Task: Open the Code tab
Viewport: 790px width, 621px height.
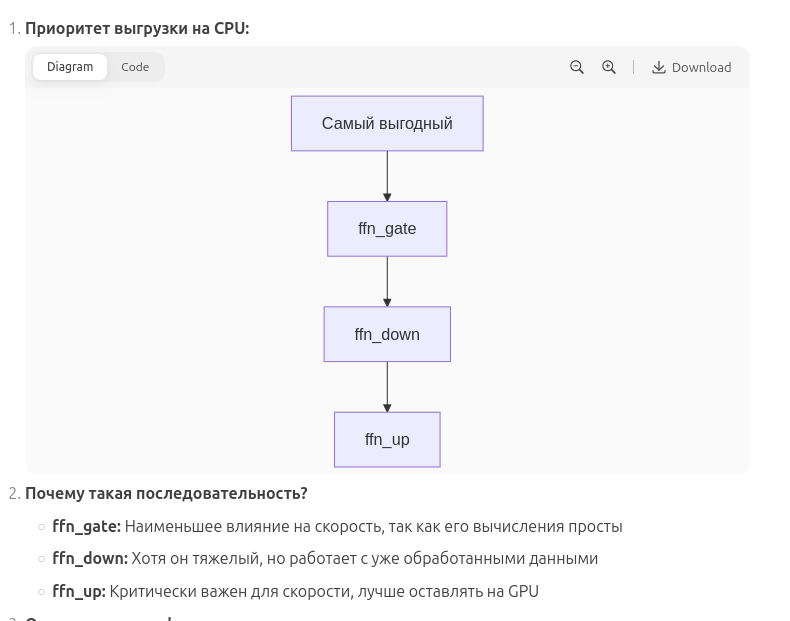Action: (135, 67)
